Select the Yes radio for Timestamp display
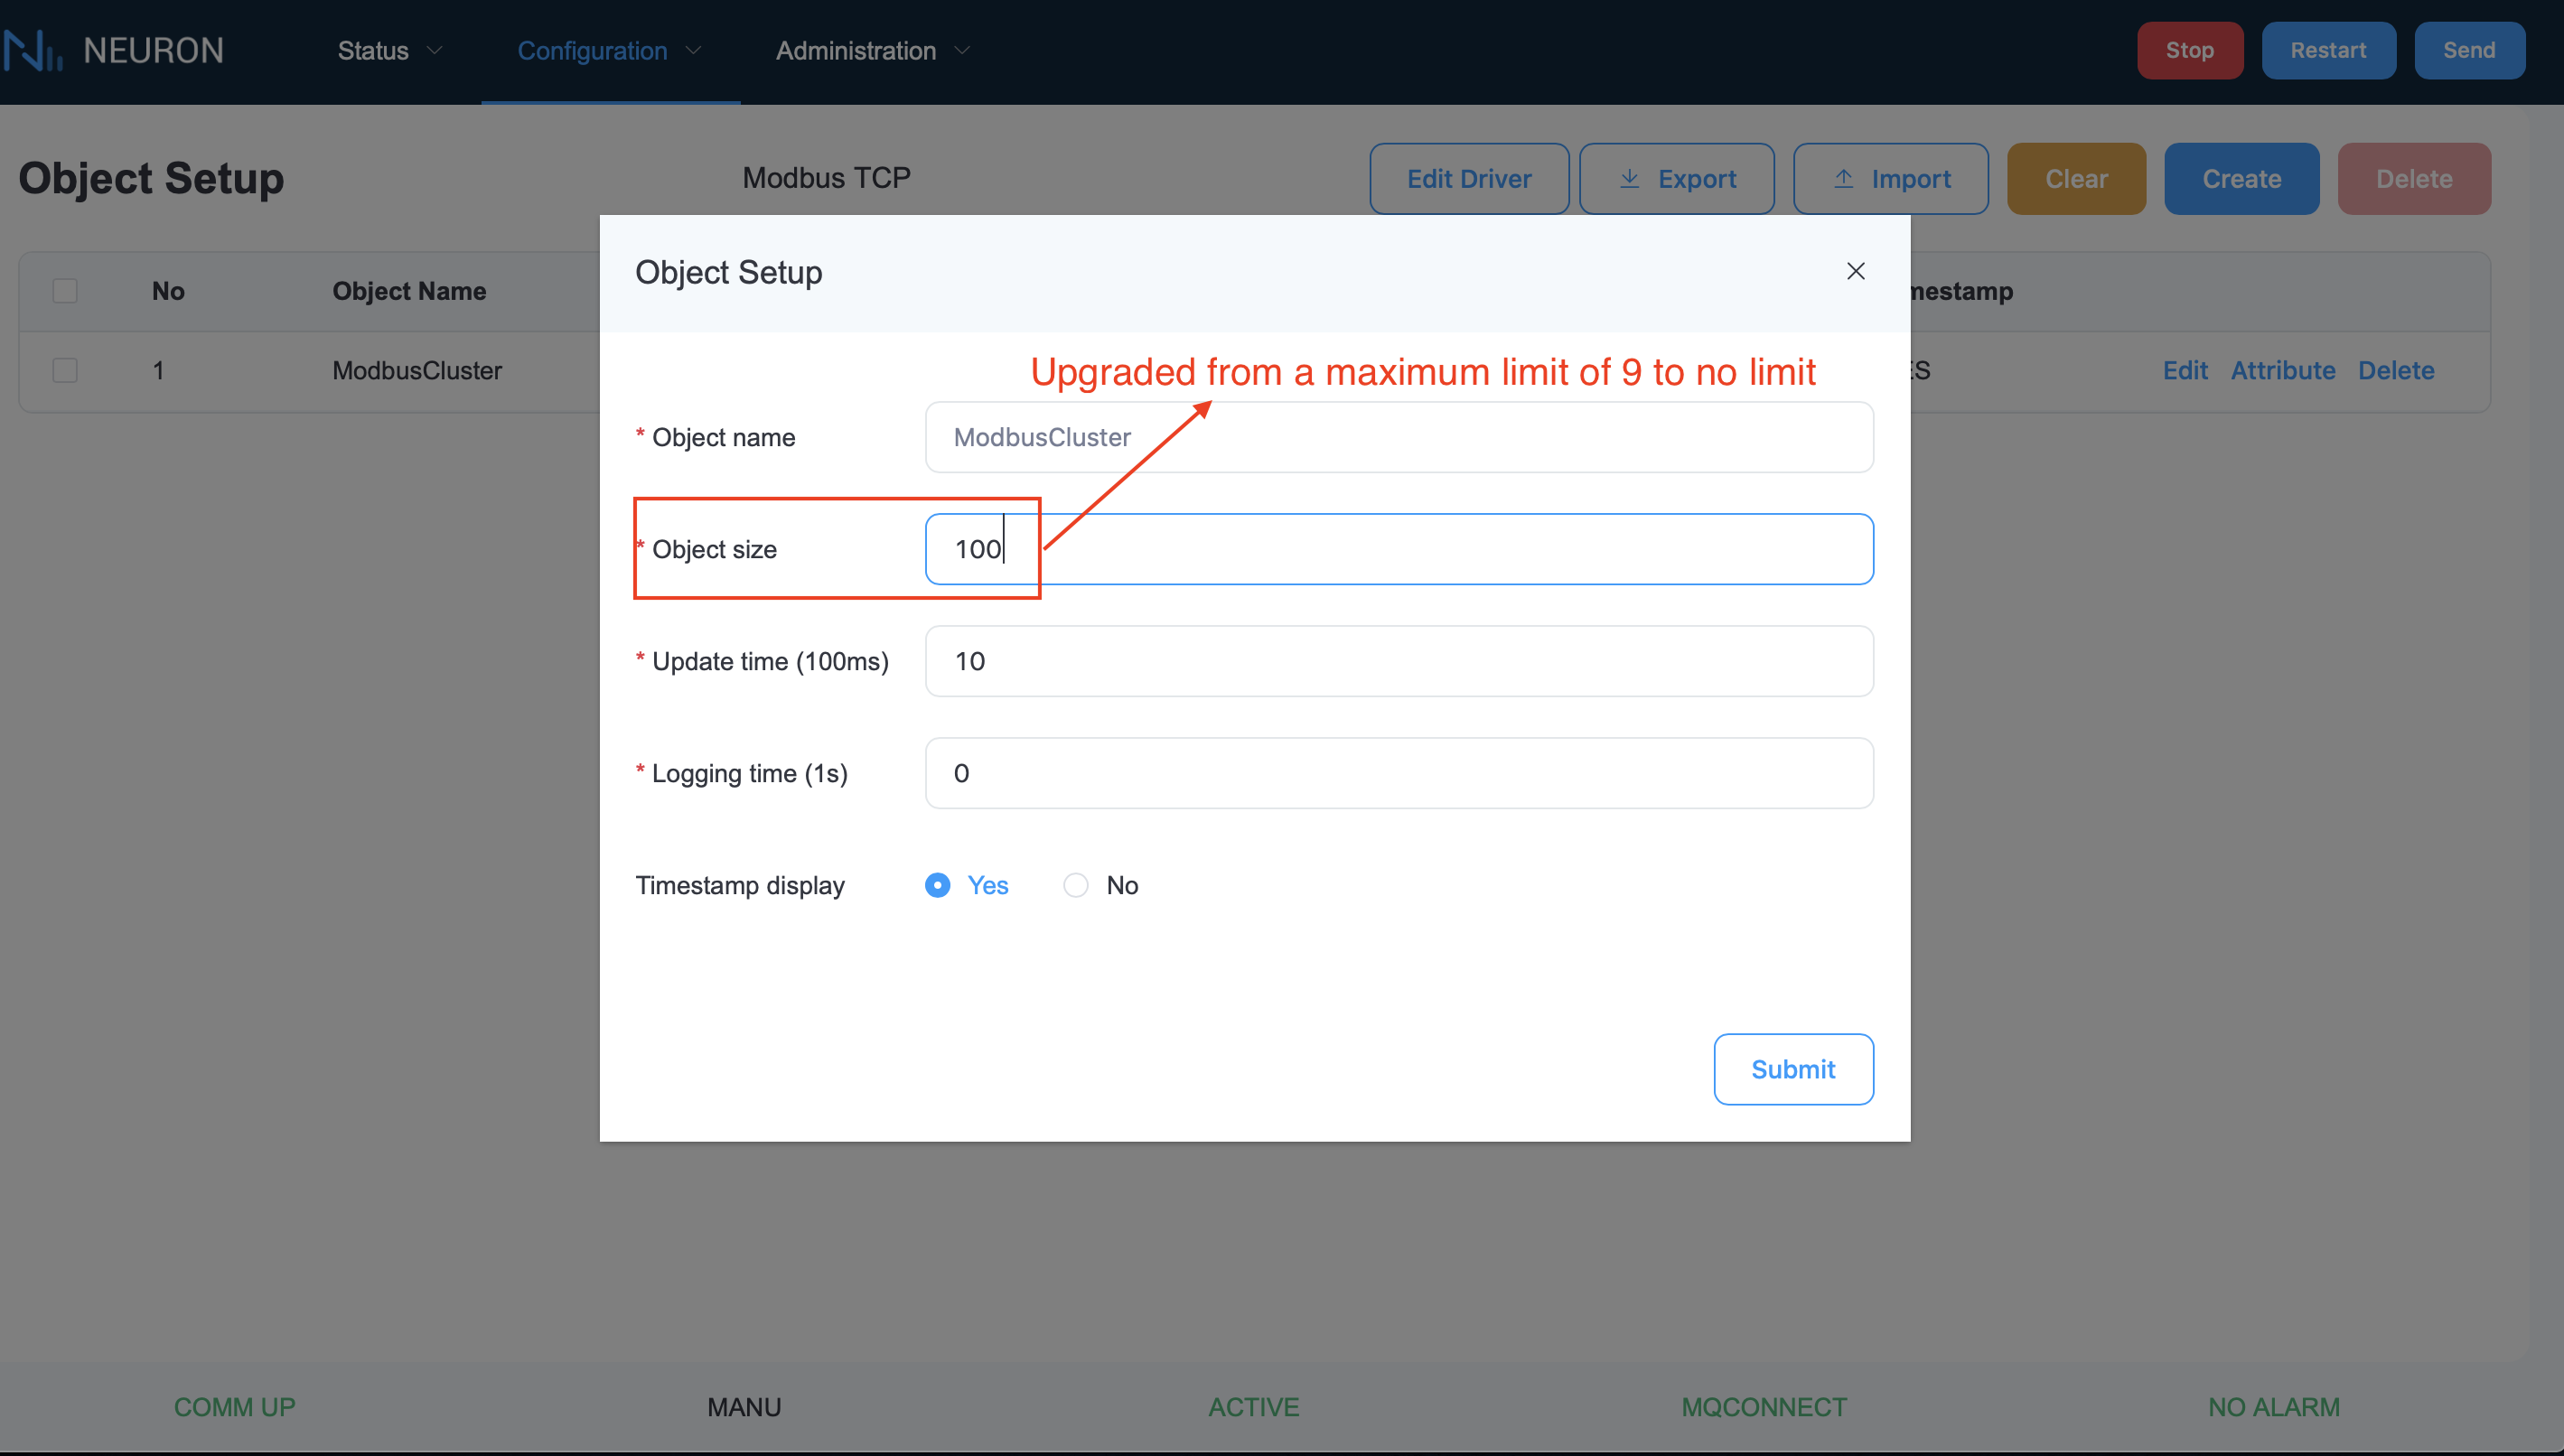Image resolution: width=2564 pixels, height=1456 pixels. pyautogui.click(x=937, y=885)
